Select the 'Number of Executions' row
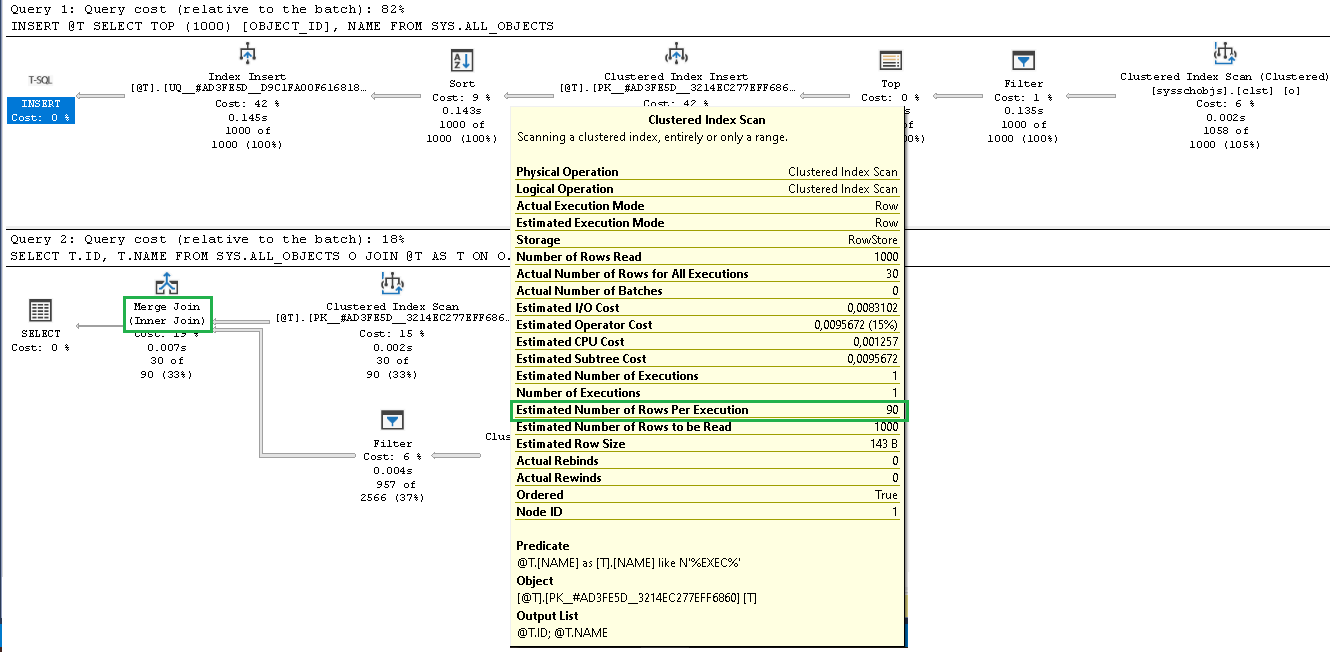This screenshot has width=1330, height=652. pyautogui.click(x=707, y=393)
